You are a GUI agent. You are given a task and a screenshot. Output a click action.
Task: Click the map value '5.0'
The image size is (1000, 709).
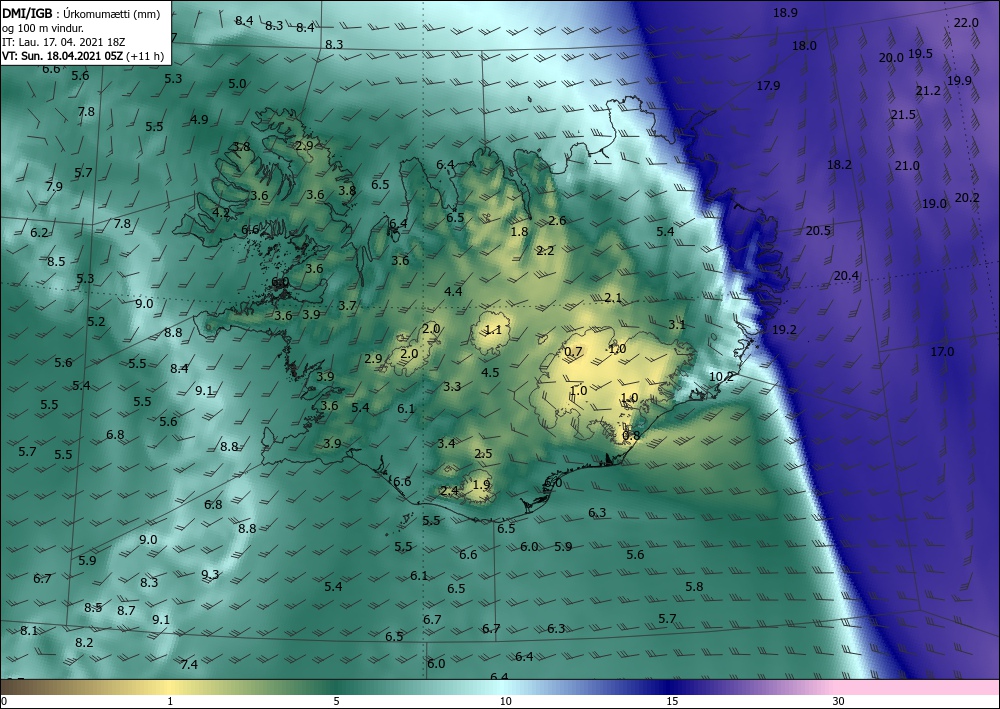tap(237, 84)
